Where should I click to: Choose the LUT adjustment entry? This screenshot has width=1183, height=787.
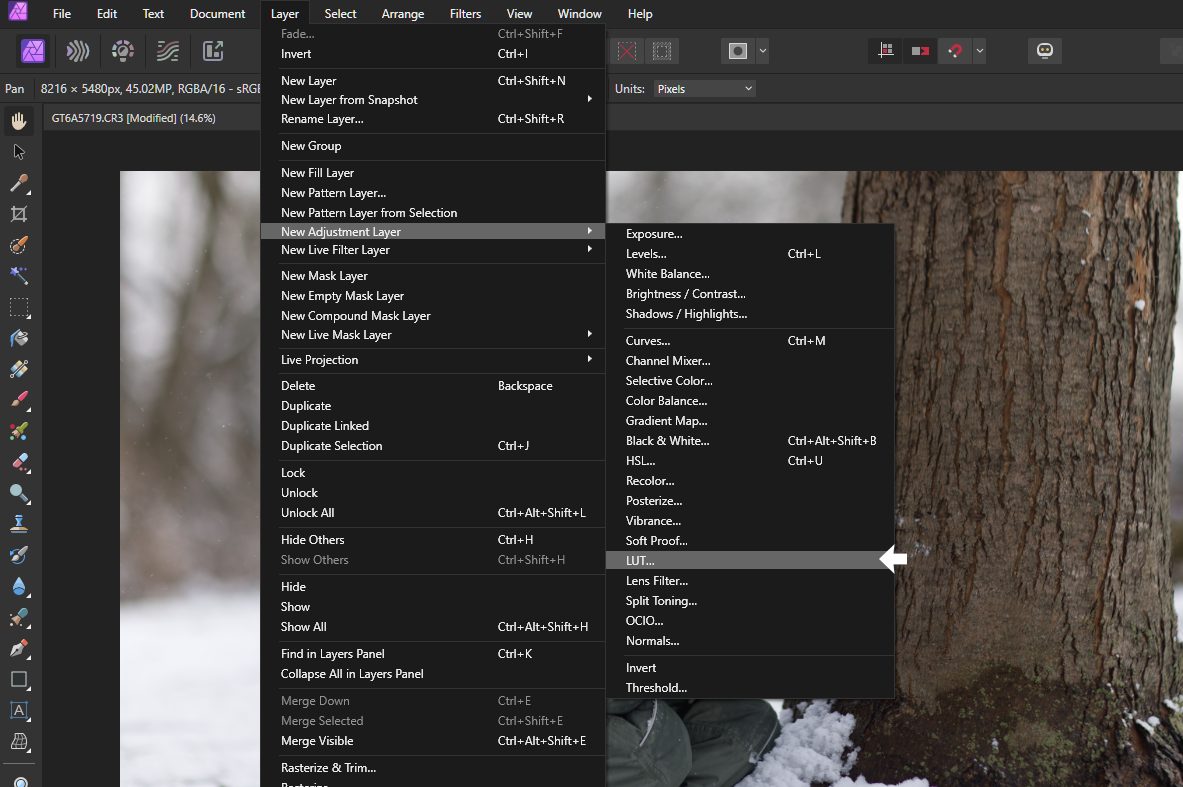[641, 560]
